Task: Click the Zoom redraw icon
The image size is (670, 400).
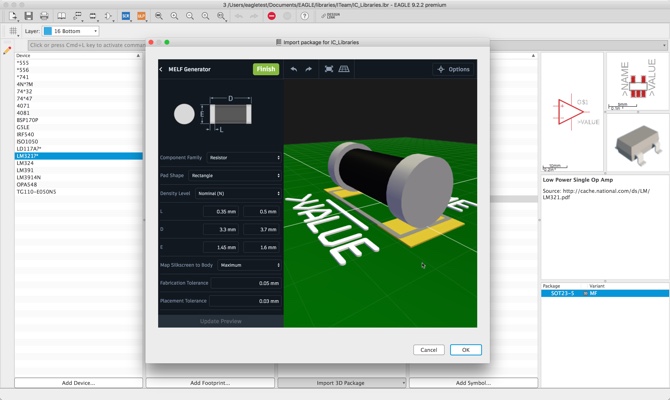Action: (206, 16)
